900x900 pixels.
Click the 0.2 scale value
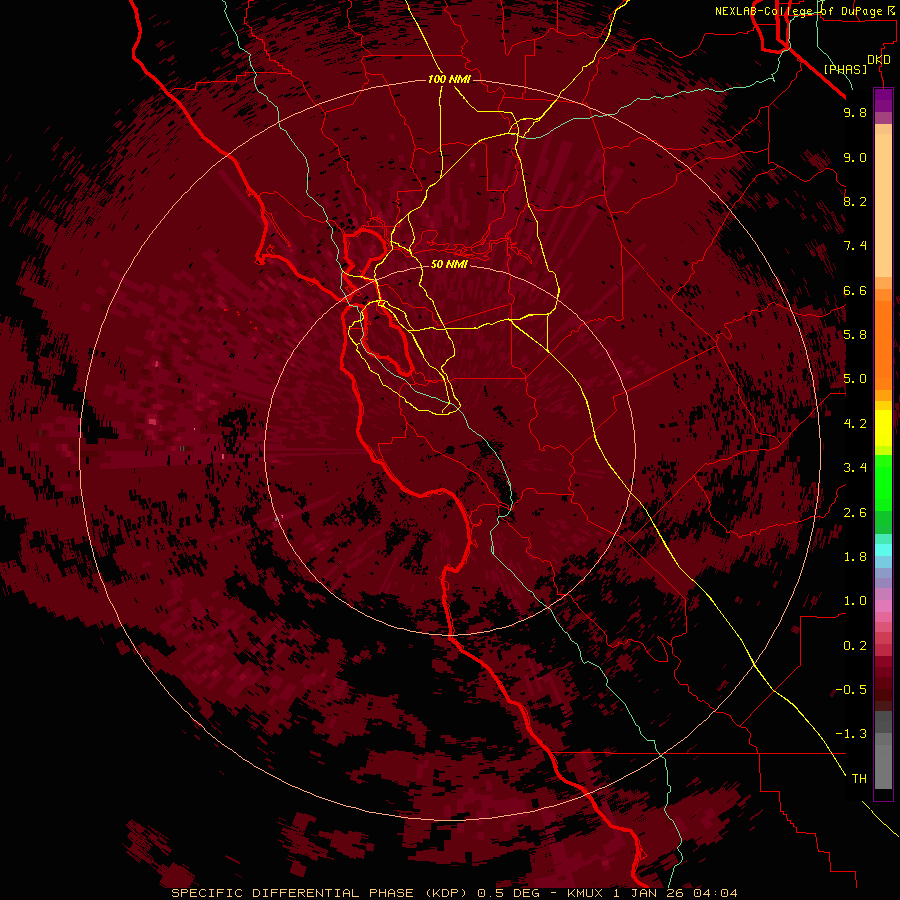click(x=855, y=645)
